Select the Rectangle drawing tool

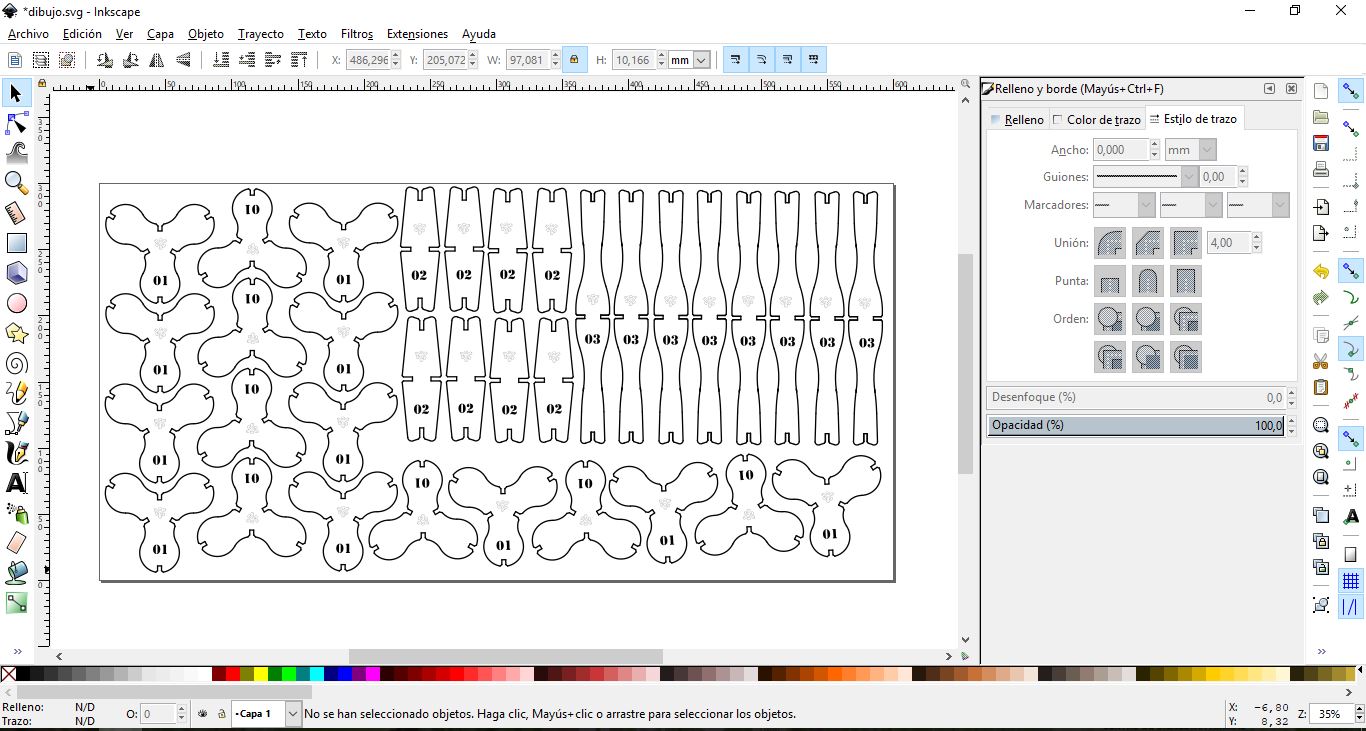(x=16, y=243)
